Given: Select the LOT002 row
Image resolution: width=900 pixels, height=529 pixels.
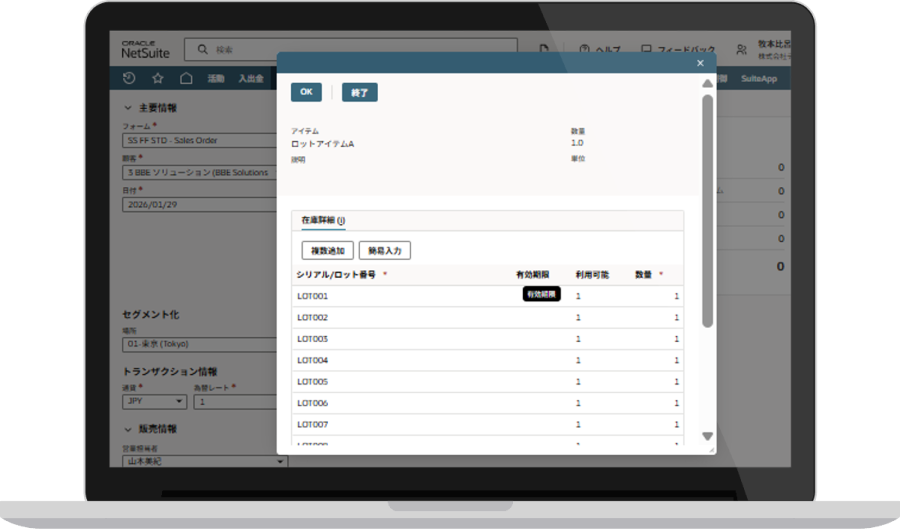Looking at the screenshot, I should tap(487, 317).
